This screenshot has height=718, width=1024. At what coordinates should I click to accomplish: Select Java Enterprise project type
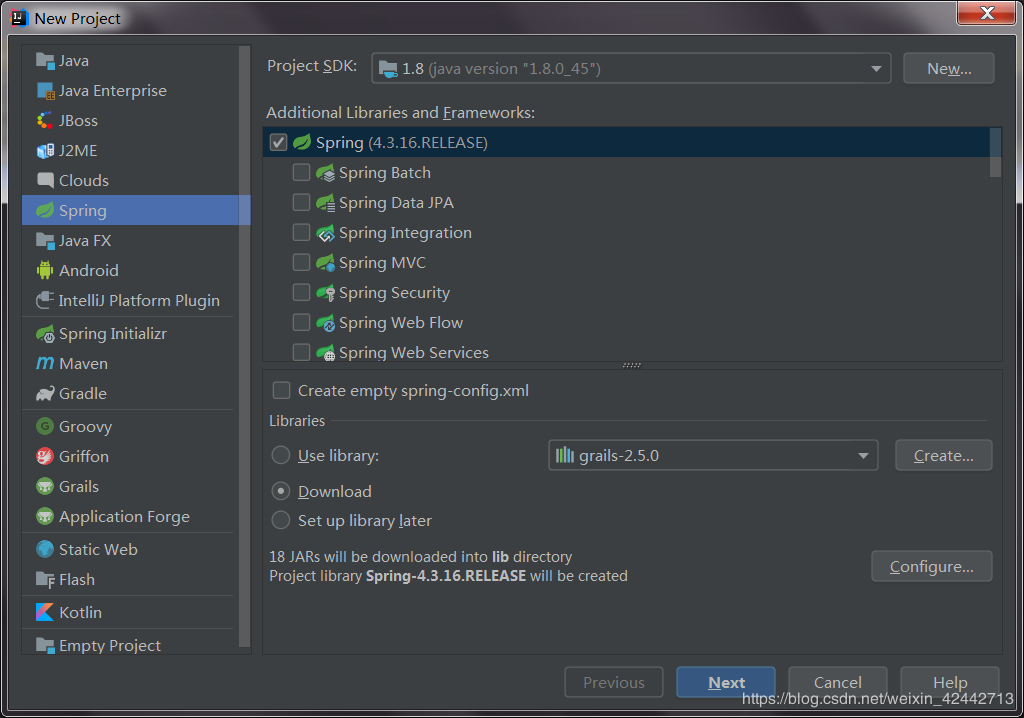112,90
